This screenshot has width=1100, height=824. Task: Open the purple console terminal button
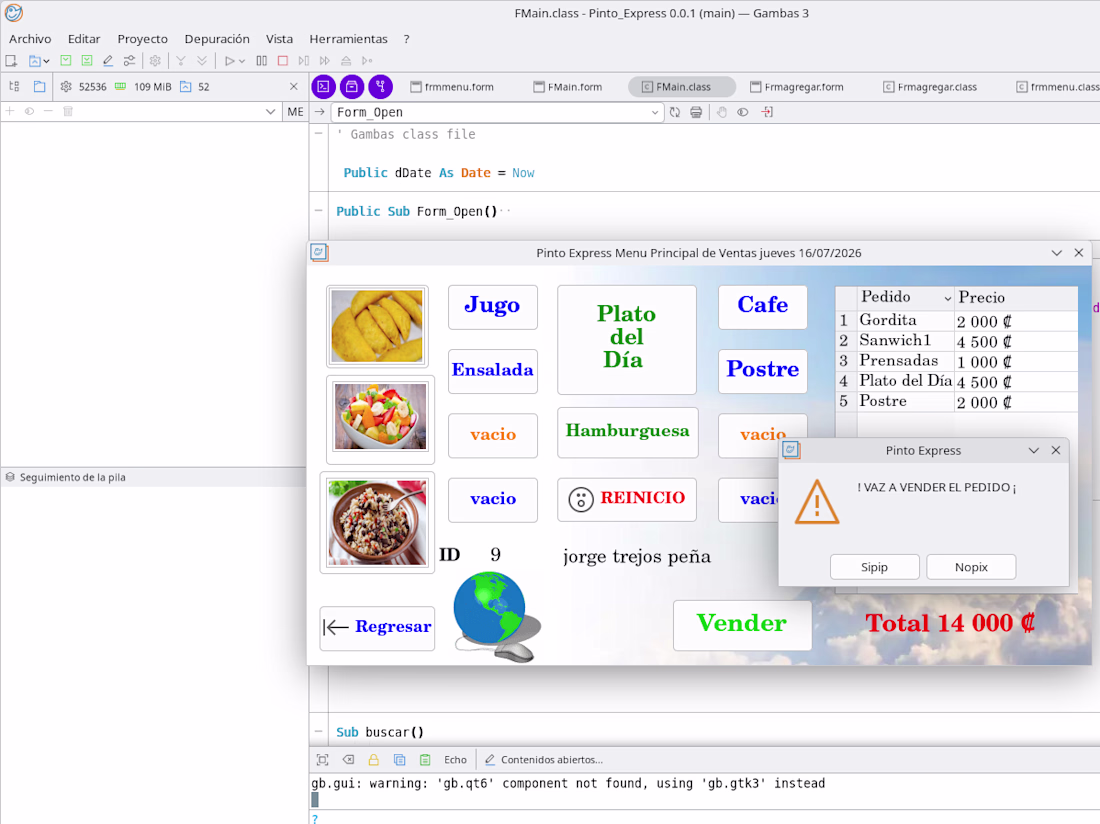tap(323, 86)
